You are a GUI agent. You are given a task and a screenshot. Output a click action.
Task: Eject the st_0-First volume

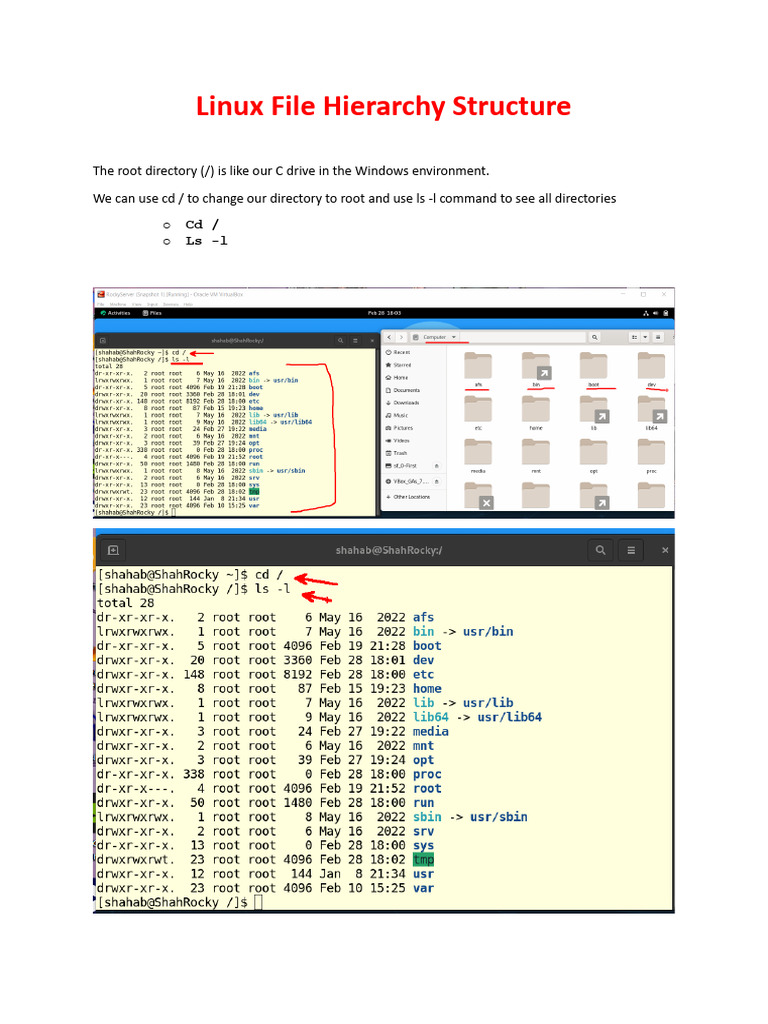point(436,466)
